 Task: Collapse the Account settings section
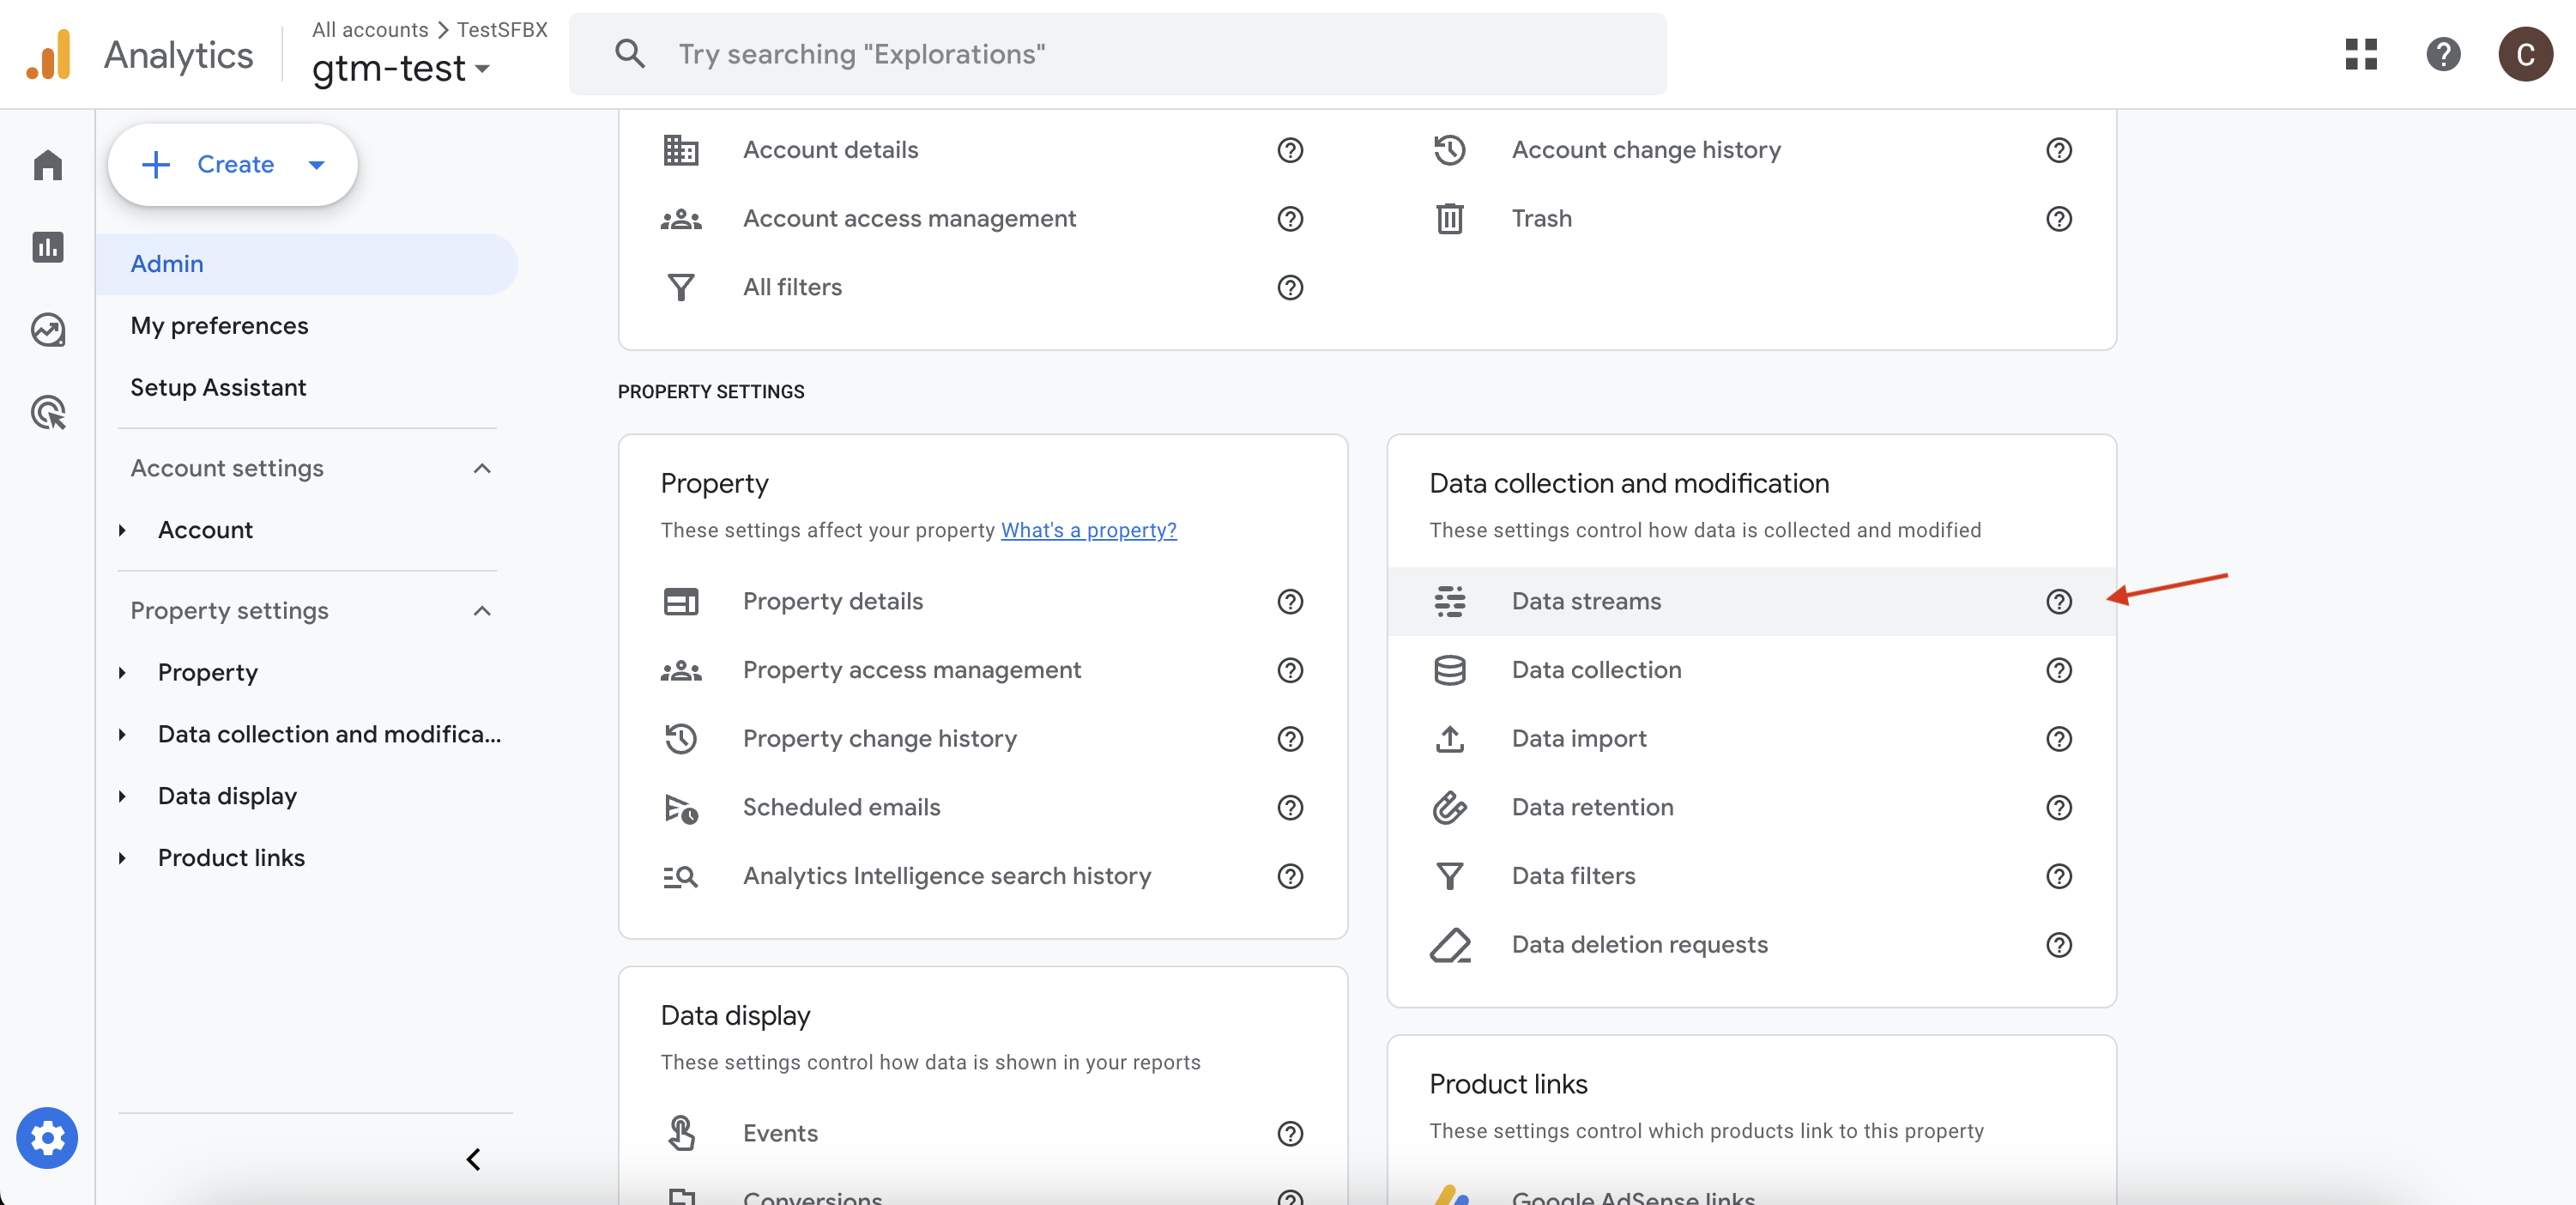(482, 468)
